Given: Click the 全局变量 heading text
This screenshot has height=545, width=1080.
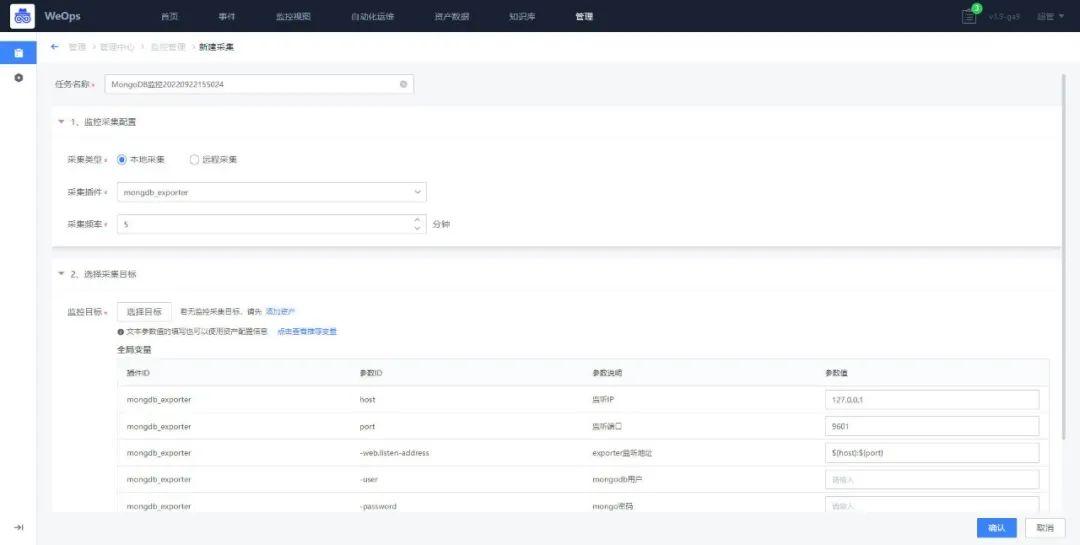Looking at the screenshot, I should (134, 350).
